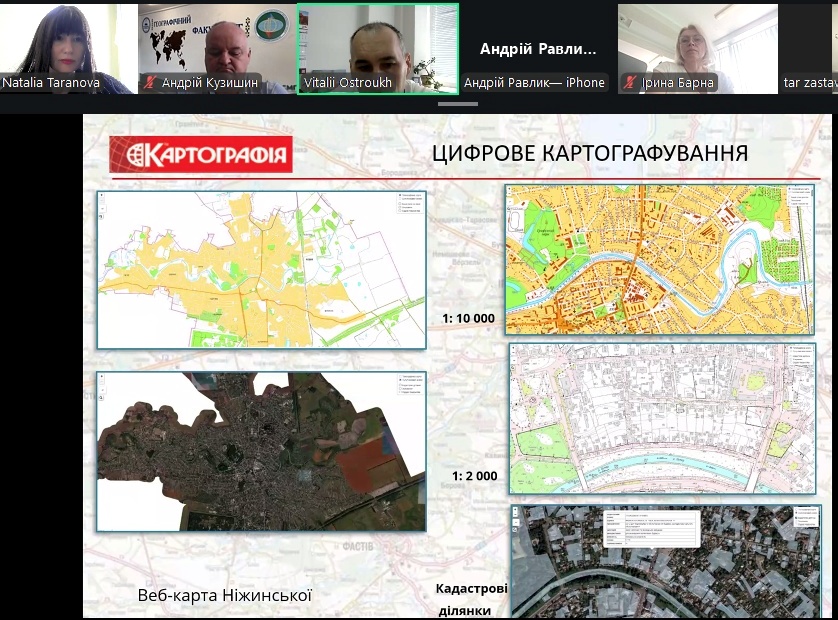838x620 pixels.
Task: Click the parcel info popup on cadastral map
Action: (651, 529)
